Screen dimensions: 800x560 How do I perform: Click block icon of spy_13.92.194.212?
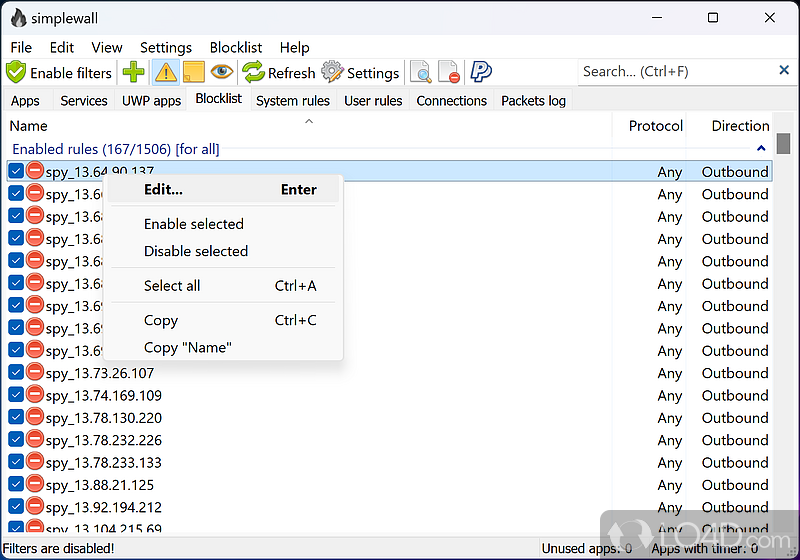(x=35, y=506)
